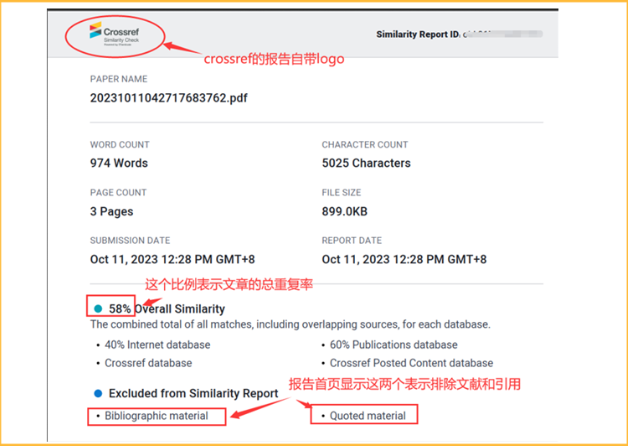Select the report date Oct 11, 2023 value
The width and height of the screenshot is (628, 446).
pyautogui.click(x=404, y=259)
